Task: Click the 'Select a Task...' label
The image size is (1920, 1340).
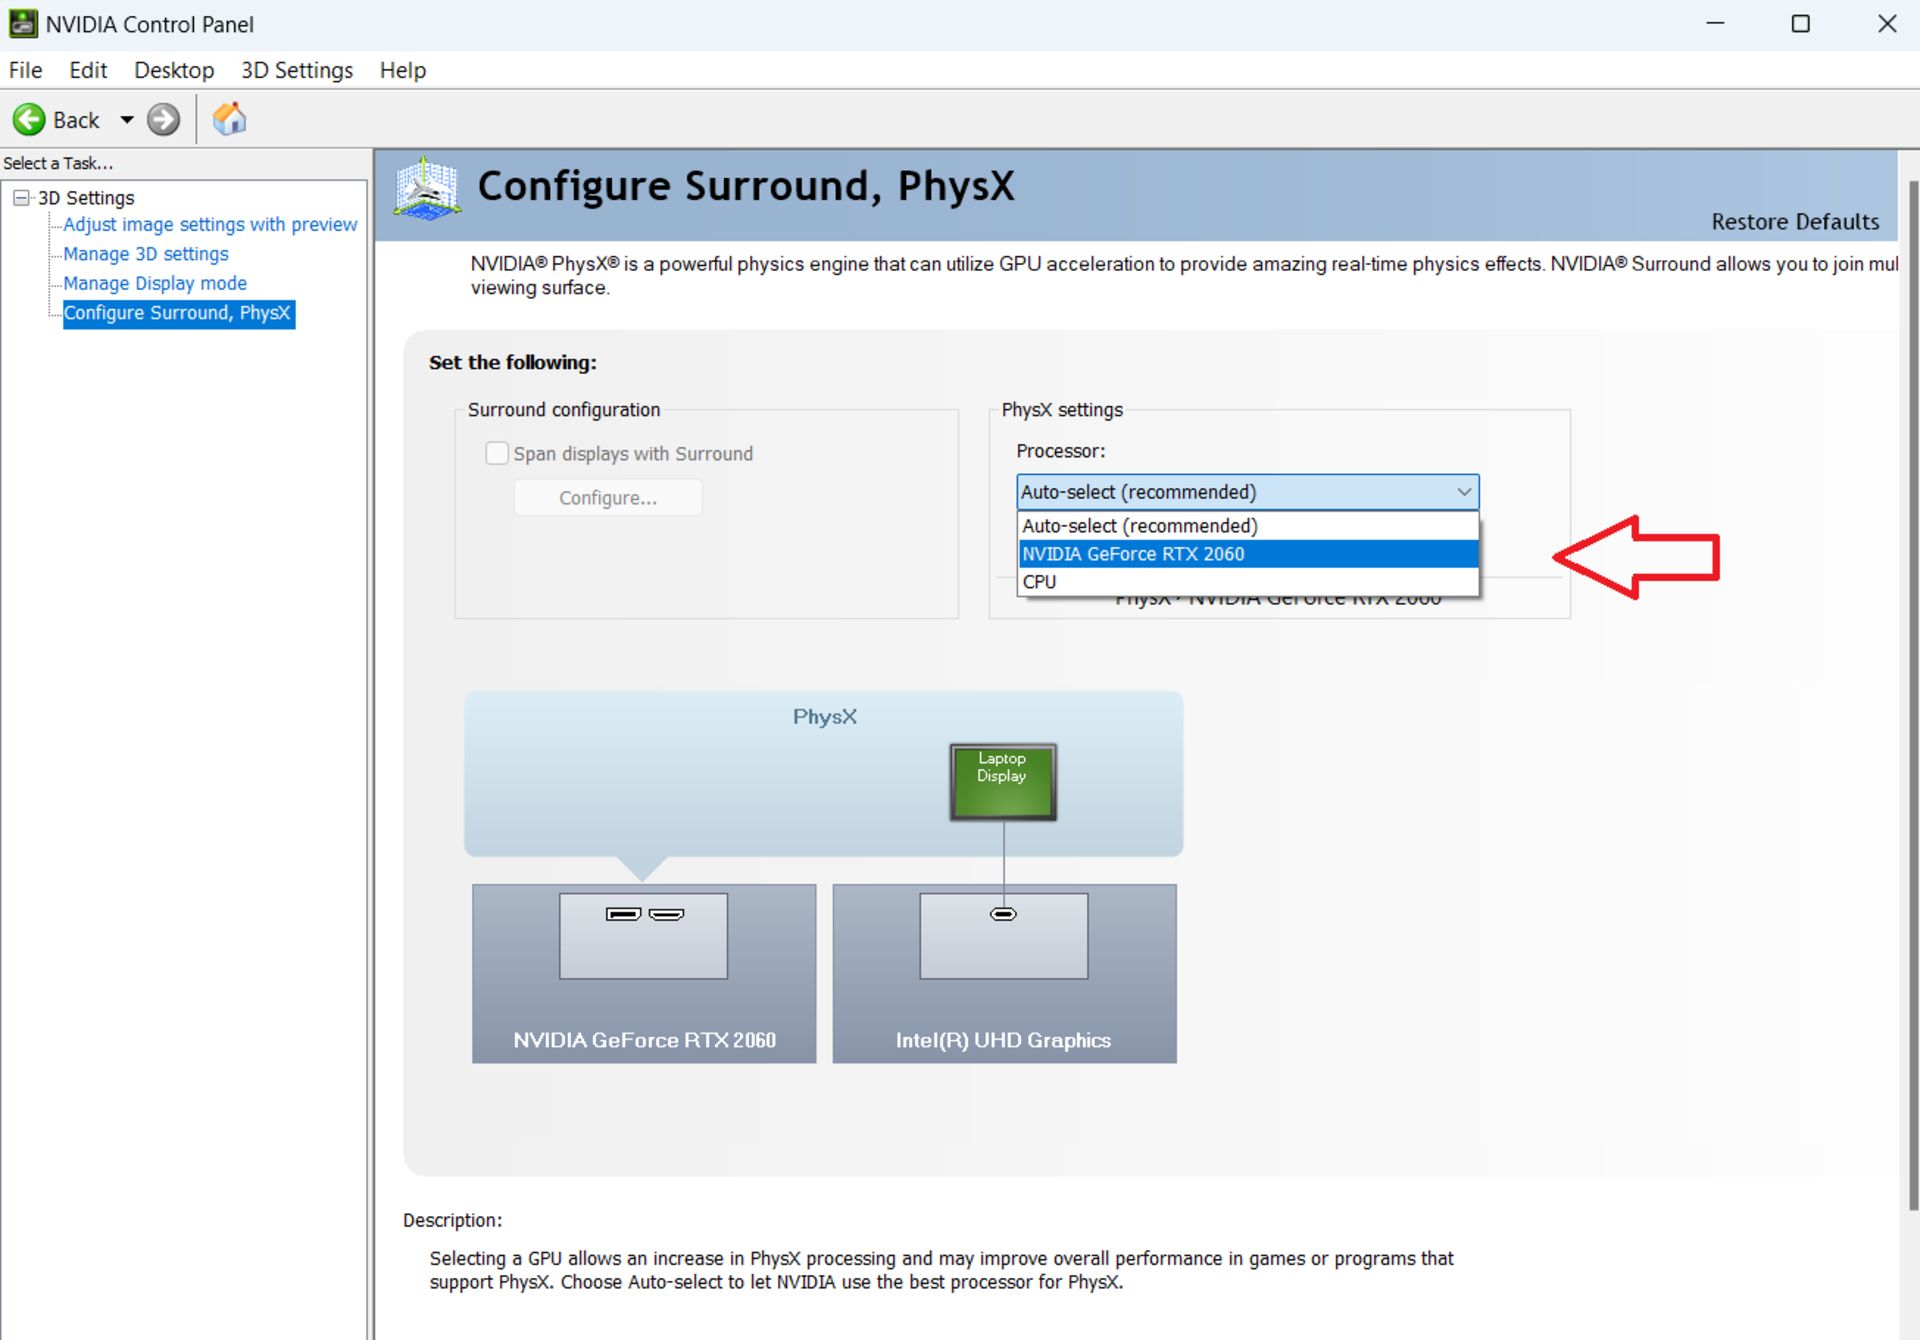Action: (x=58, y=163)
